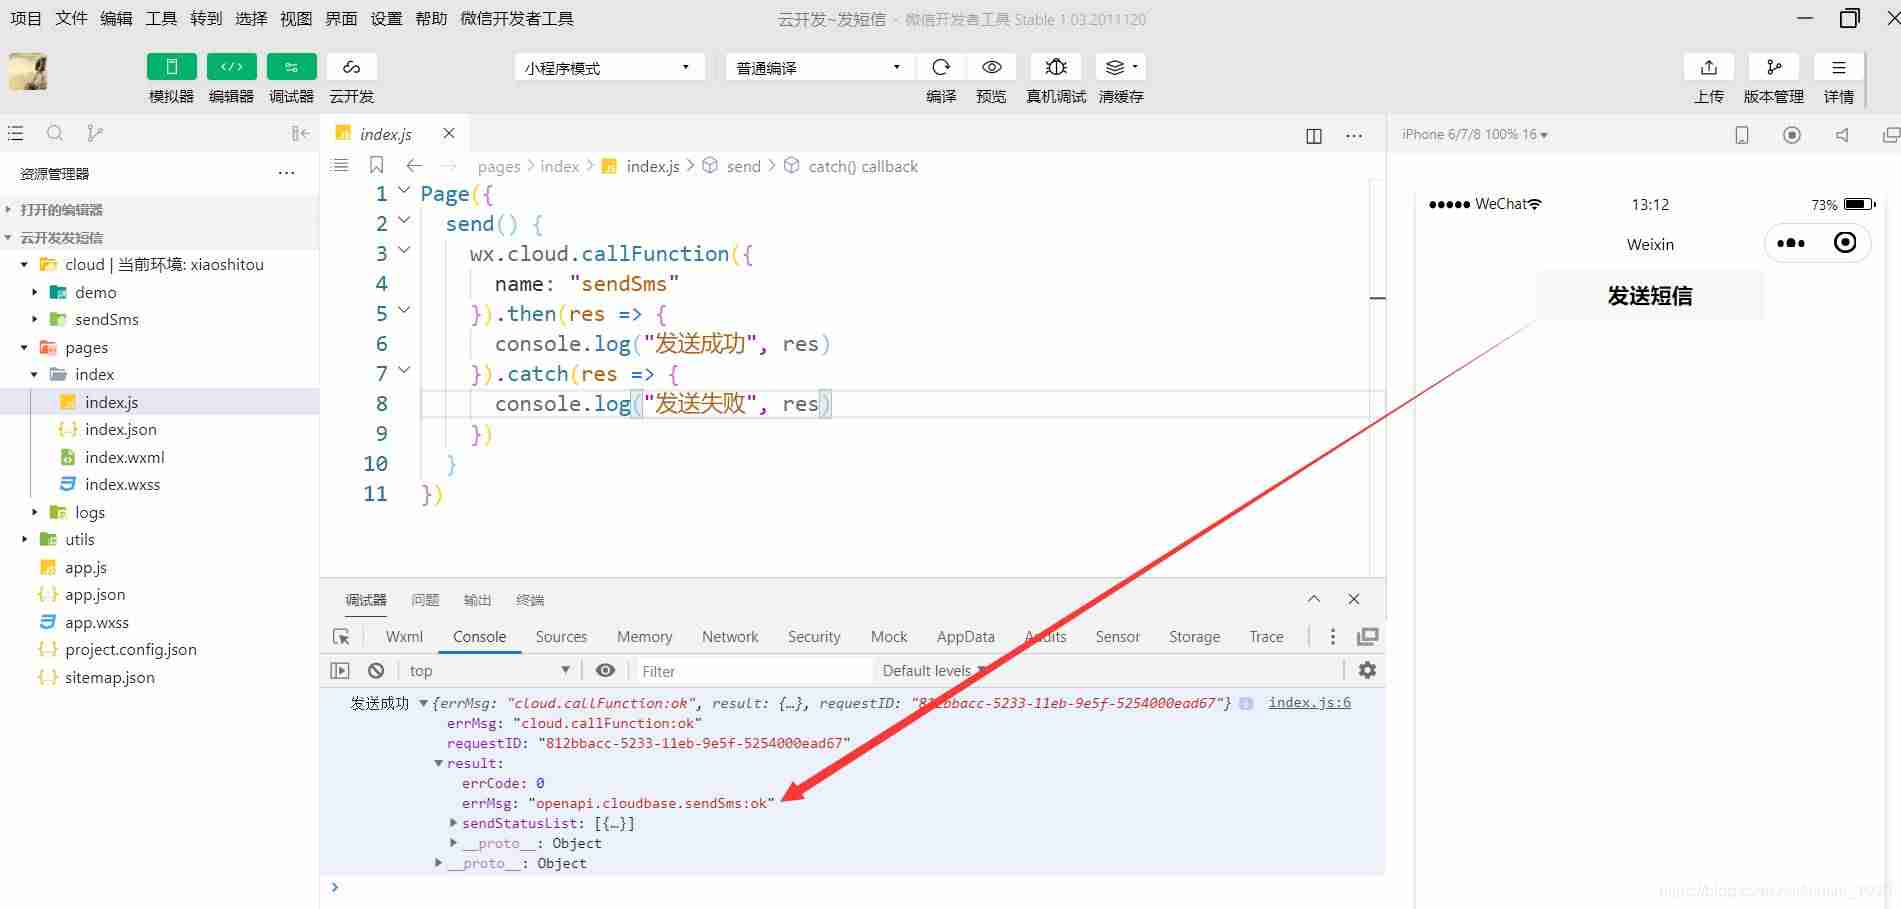The height and width of the screenshot is (909, 1901).
Task: Toggle the 模拟器 simulator panel button
Action: 171,67
